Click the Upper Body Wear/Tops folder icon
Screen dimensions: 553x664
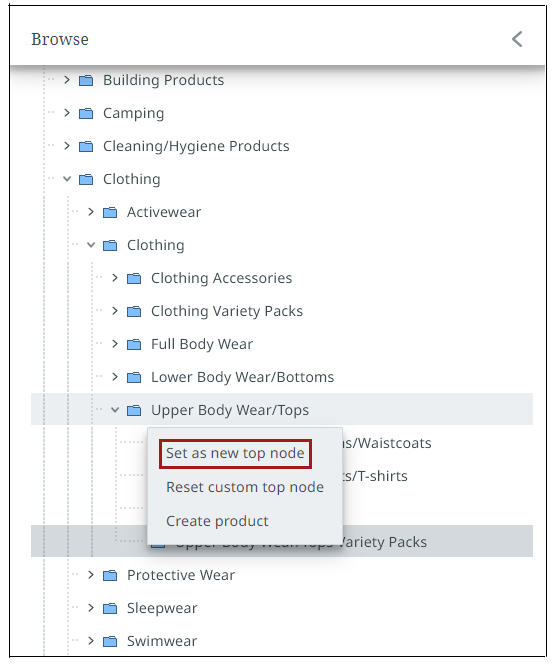tap(134, 410)
